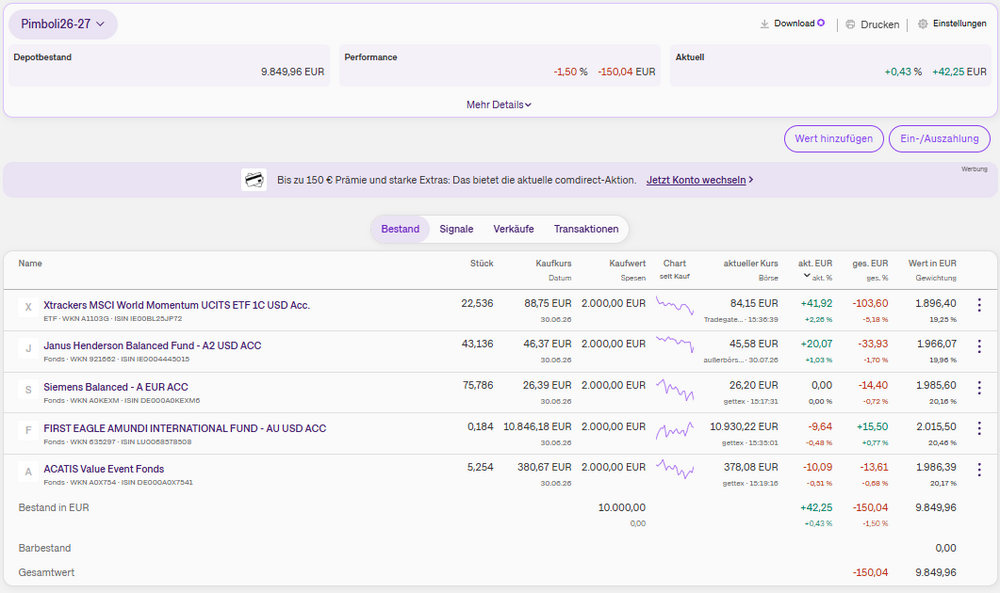Click the credit card icon in the promo banner
This screenshot has height=593, width=1000.
[x=254, y=180]
